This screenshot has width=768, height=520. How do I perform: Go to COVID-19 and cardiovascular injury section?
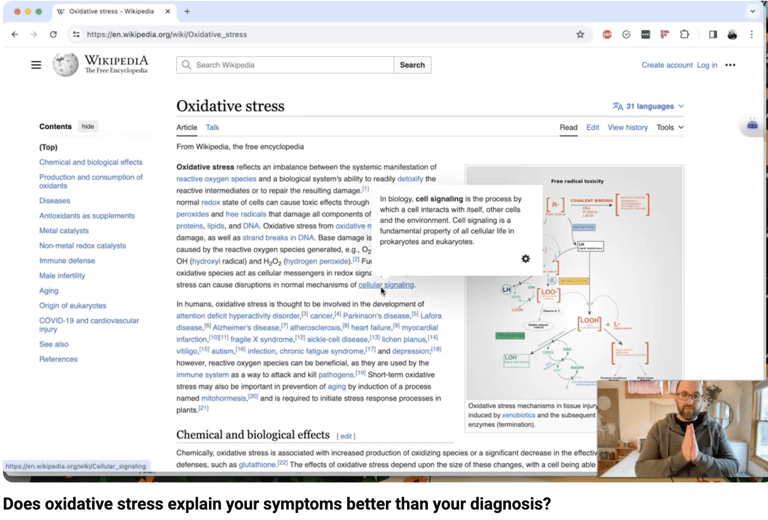[x=89, y=325]
